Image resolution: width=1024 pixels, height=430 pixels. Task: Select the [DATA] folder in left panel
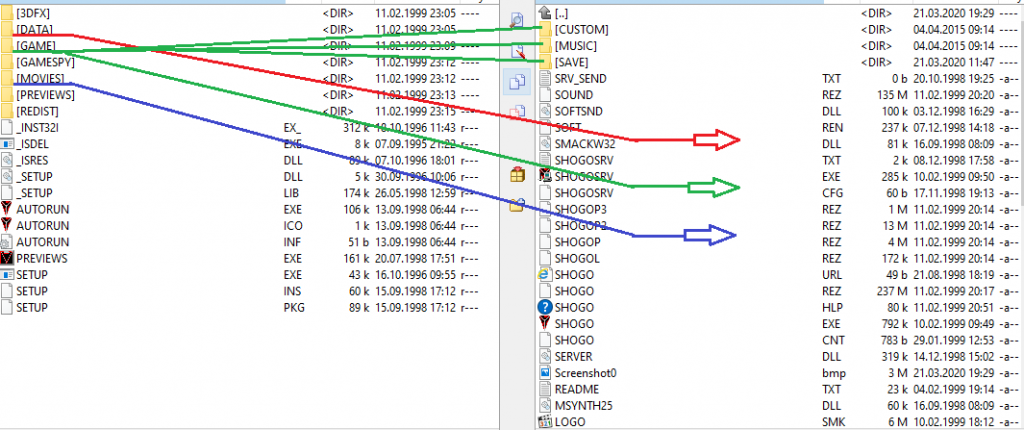click(242, 29)
